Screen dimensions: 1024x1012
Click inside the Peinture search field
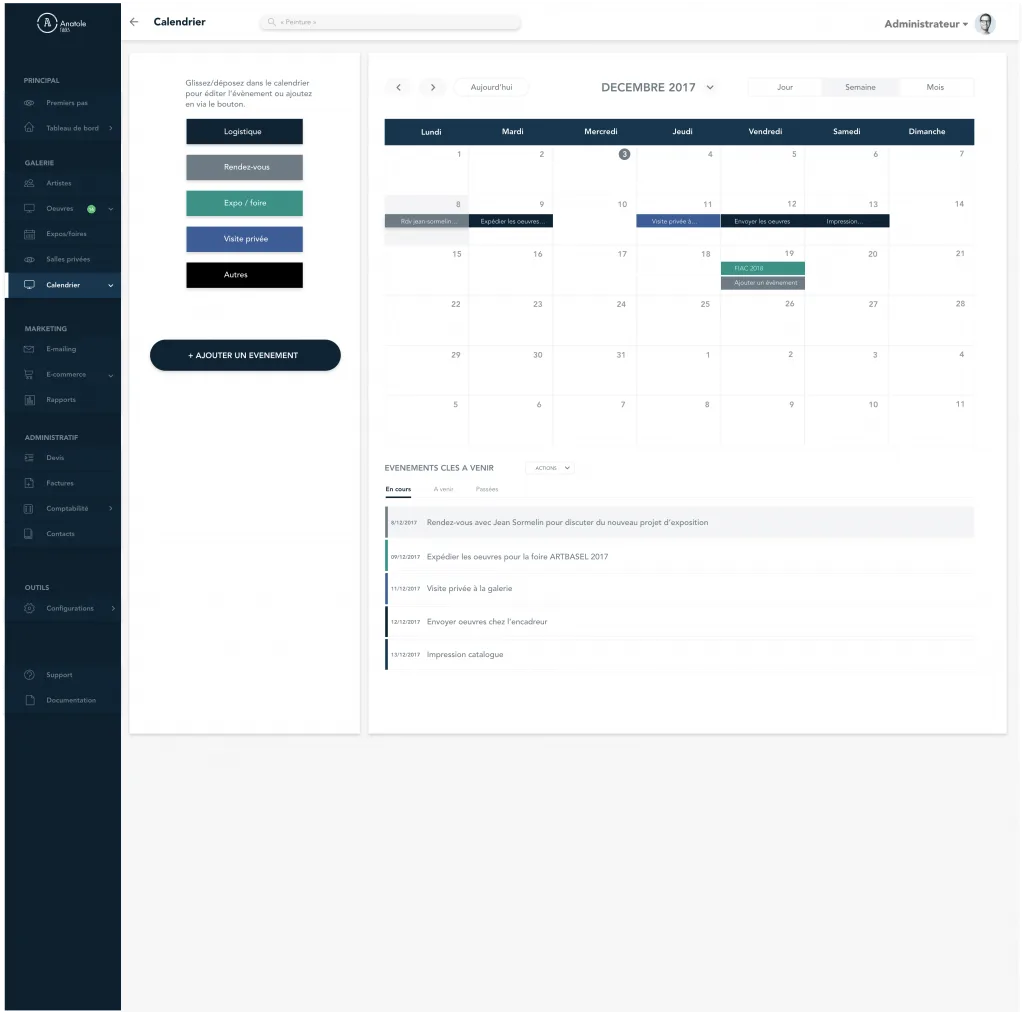pos(391,22)
